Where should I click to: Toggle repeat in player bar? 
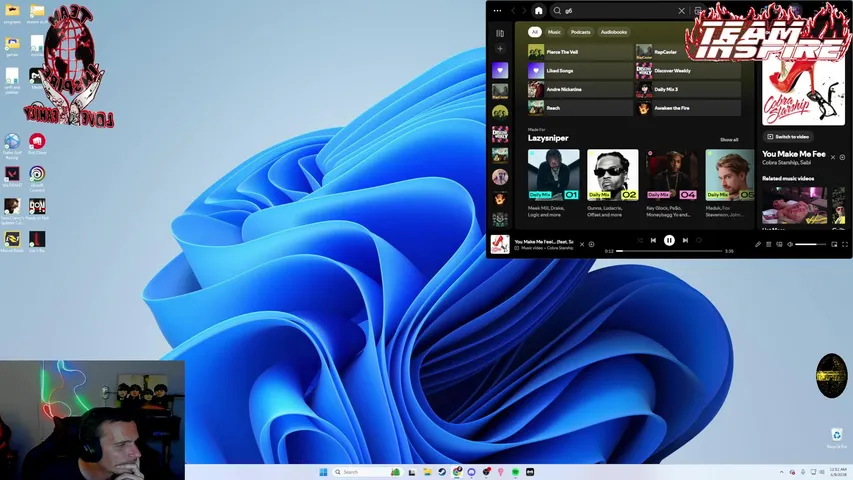pyautogui.click(x=699, y=240)
